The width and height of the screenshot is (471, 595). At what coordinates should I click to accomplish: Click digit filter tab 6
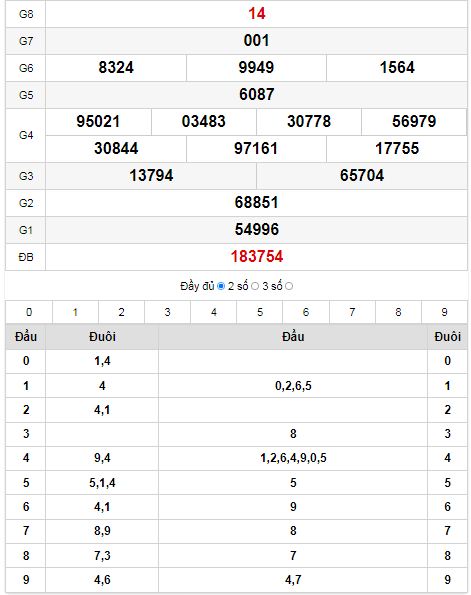coord(306,312)
